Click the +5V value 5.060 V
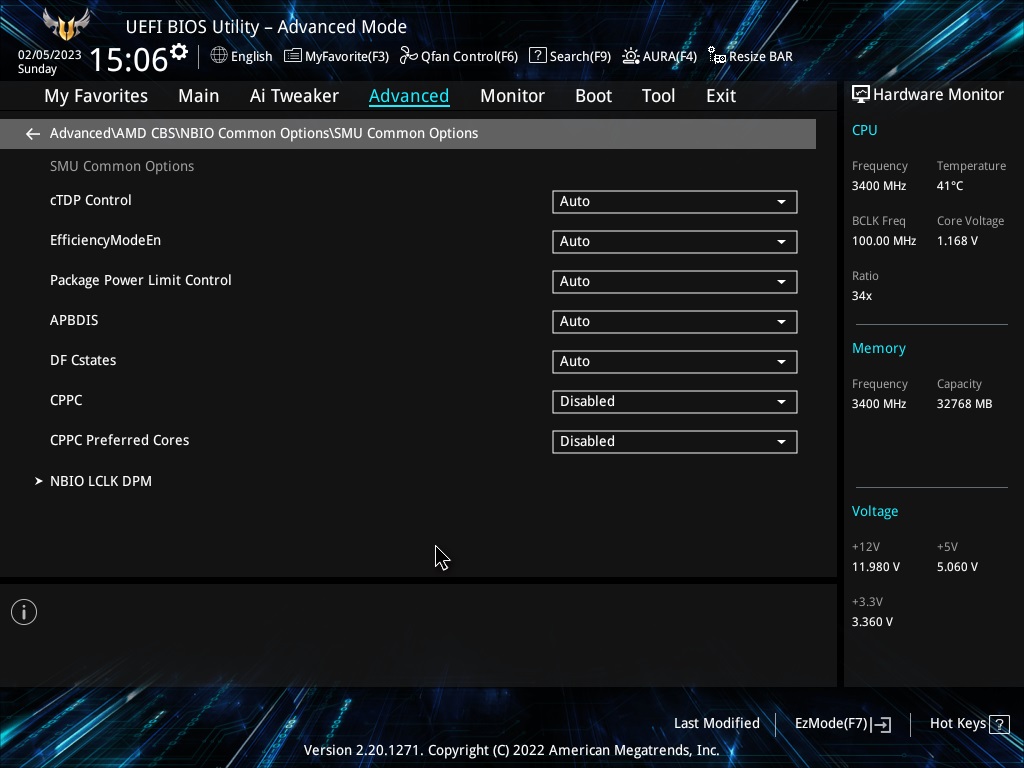Screen dimensions: 1024x768 pyautogui.click(x=957, y=567)
